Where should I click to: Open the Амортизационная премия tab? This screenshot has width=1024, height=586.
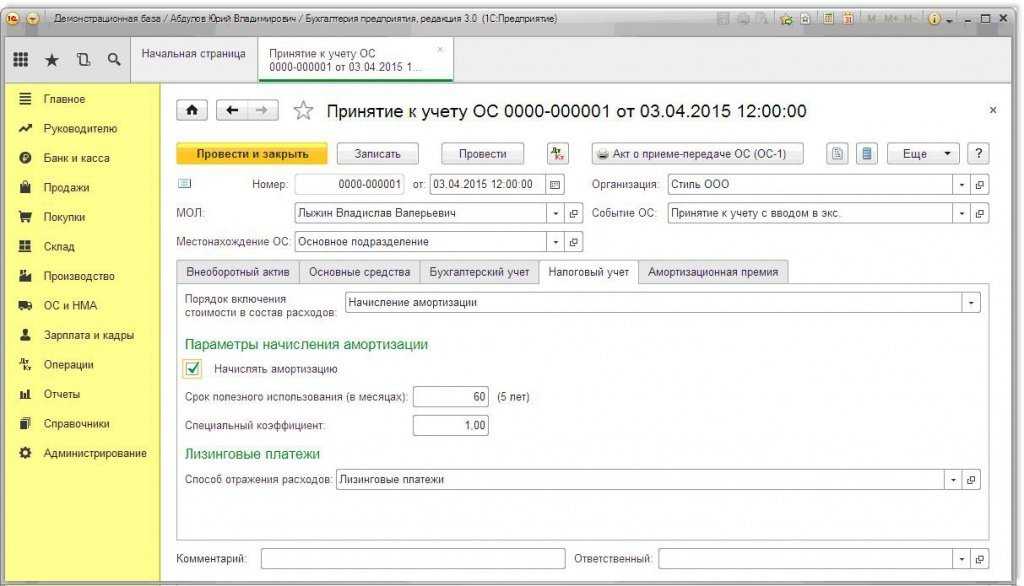[x=714, y=272]
